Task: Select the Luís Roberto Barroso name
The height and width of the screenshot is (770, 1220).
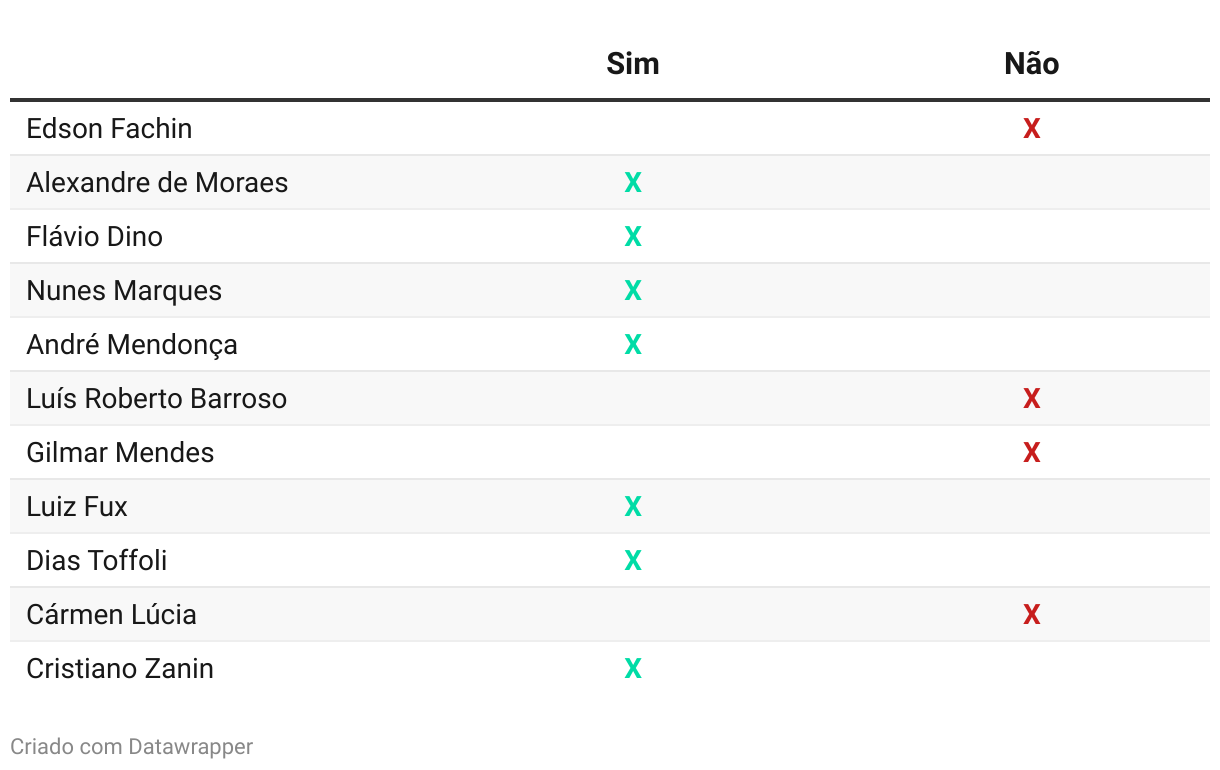Action: point(157,398)
